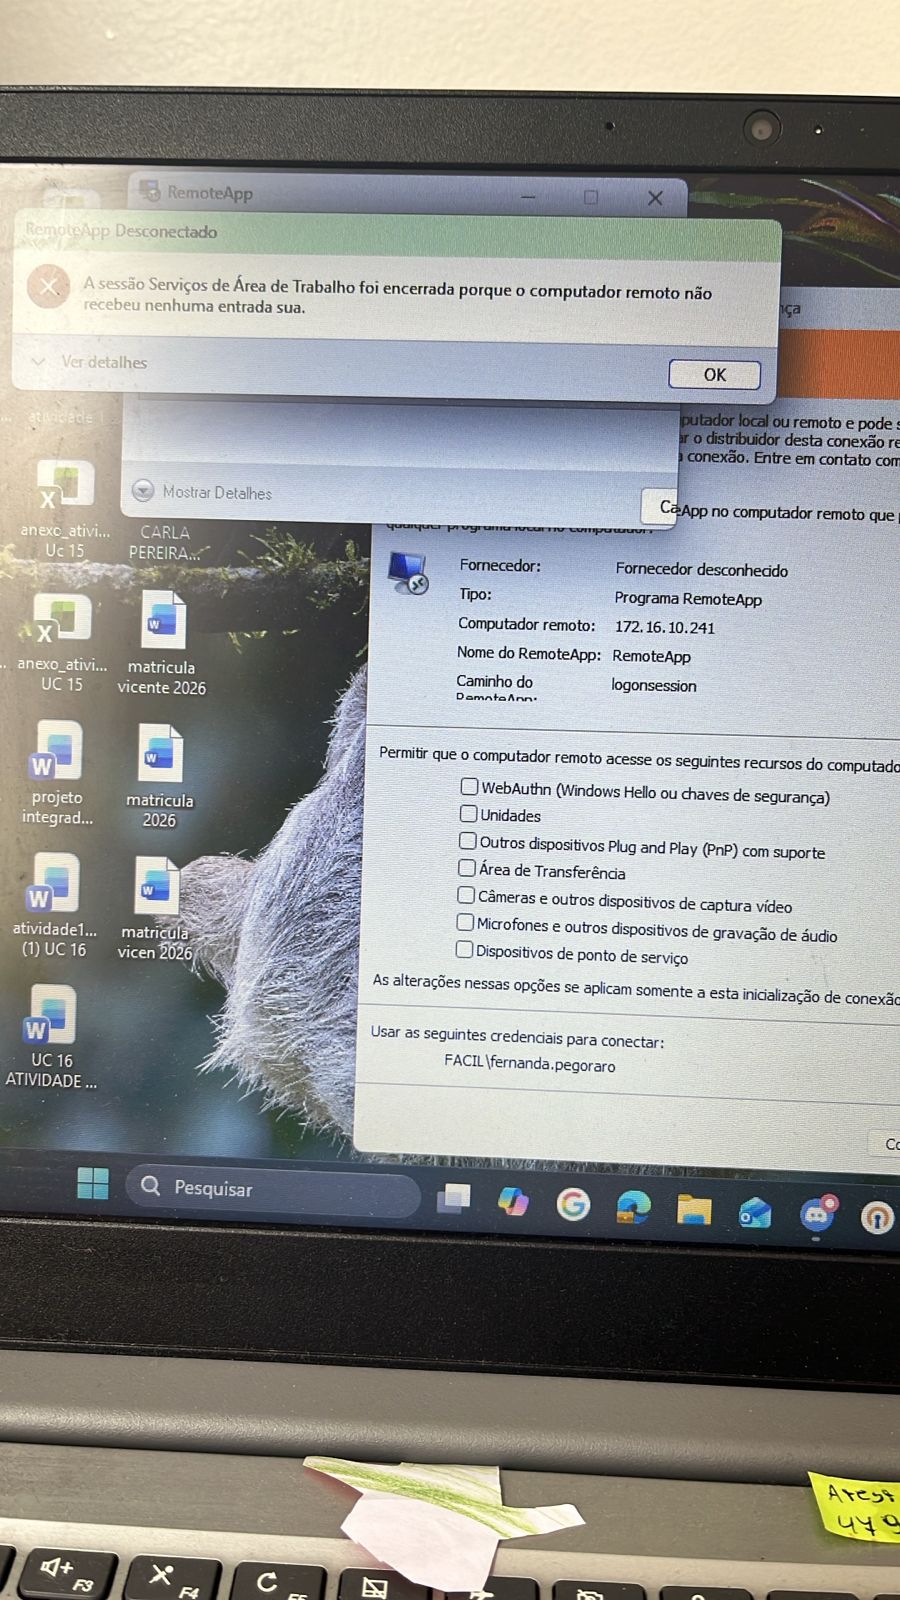The height and width of the screenshot is (1600, 900).
Task: Check the Unidades checkbox
Action: 468,814
